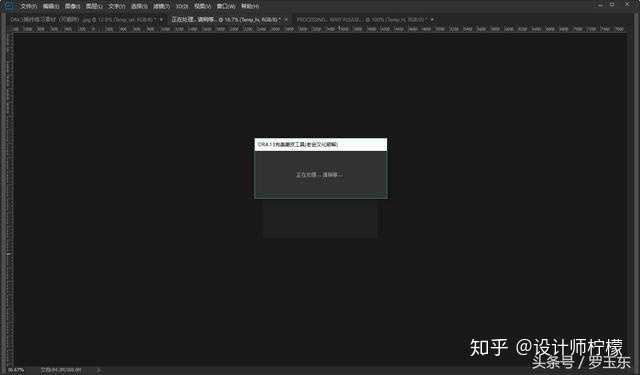The image size is (640, 375).
Task: Open the 编辑(E) menu
Action: [51, 7]
